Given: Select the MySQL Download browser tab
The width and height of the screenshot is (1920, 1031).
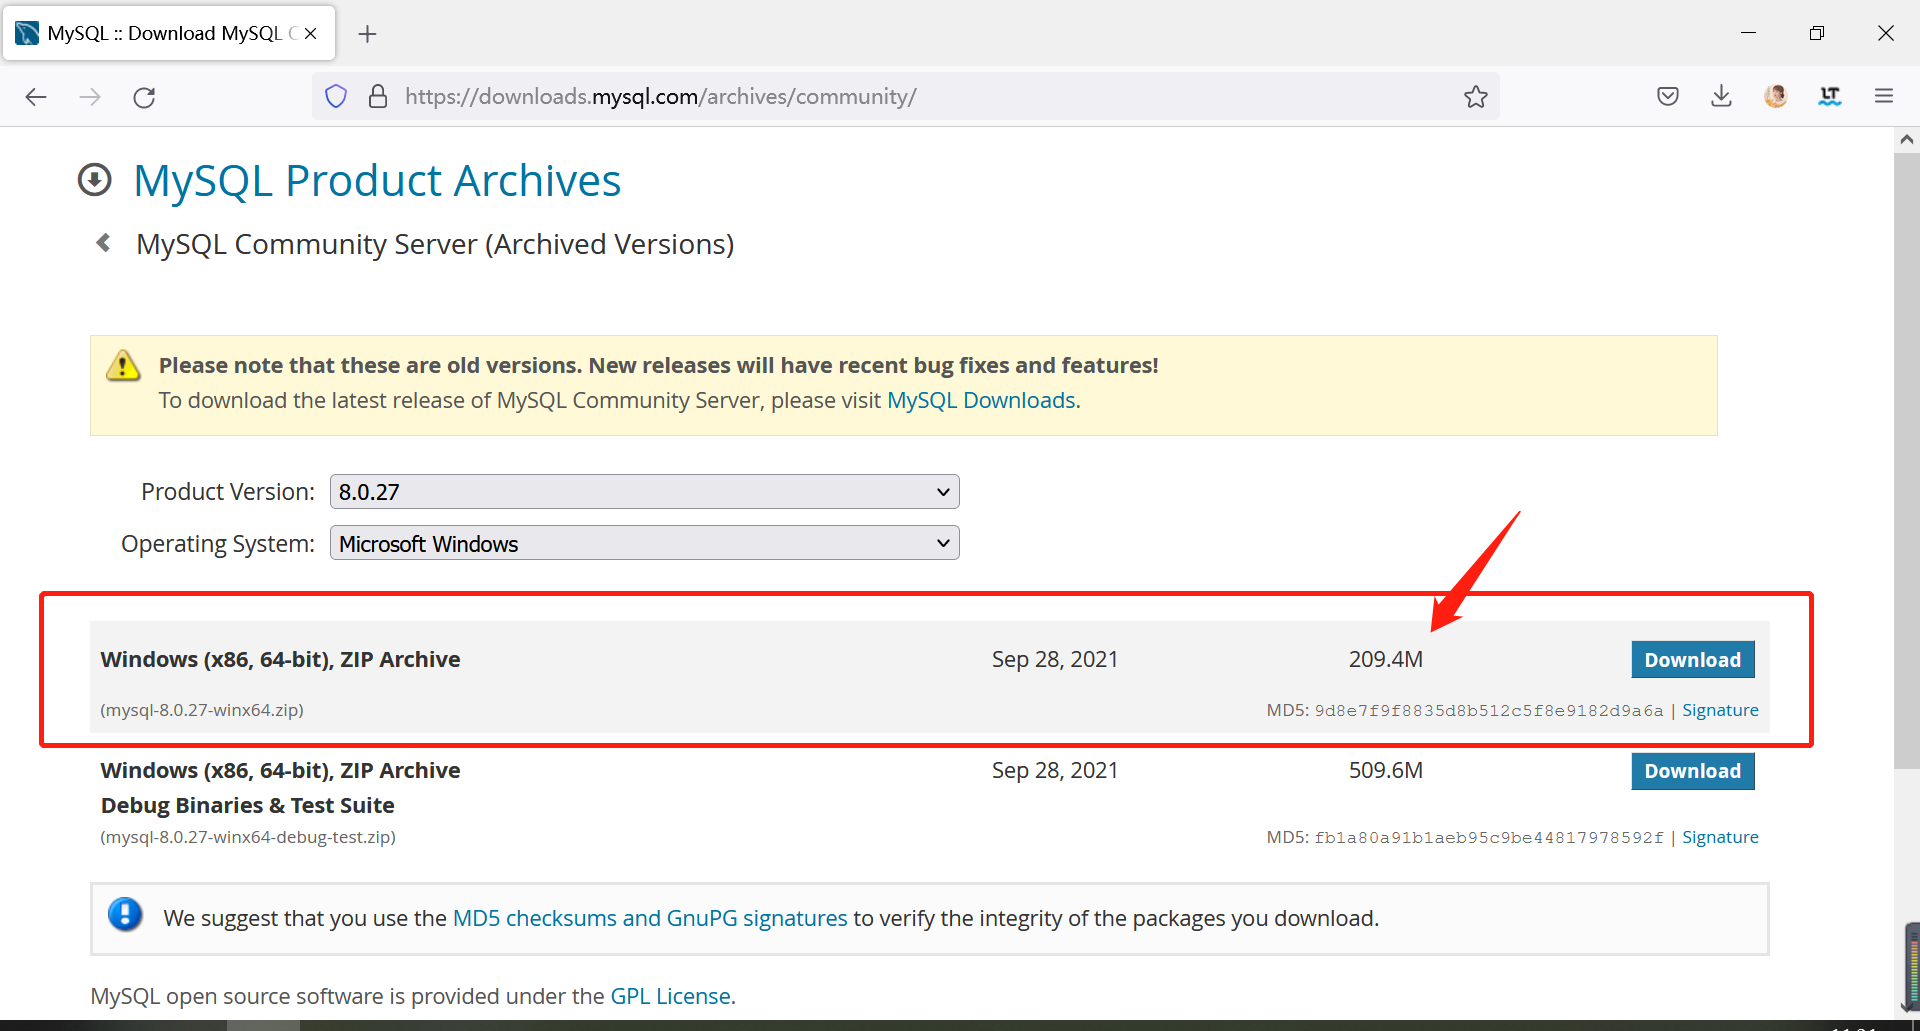Looking at the screenshot, I should pyautogui.click(x=169, y=34).
